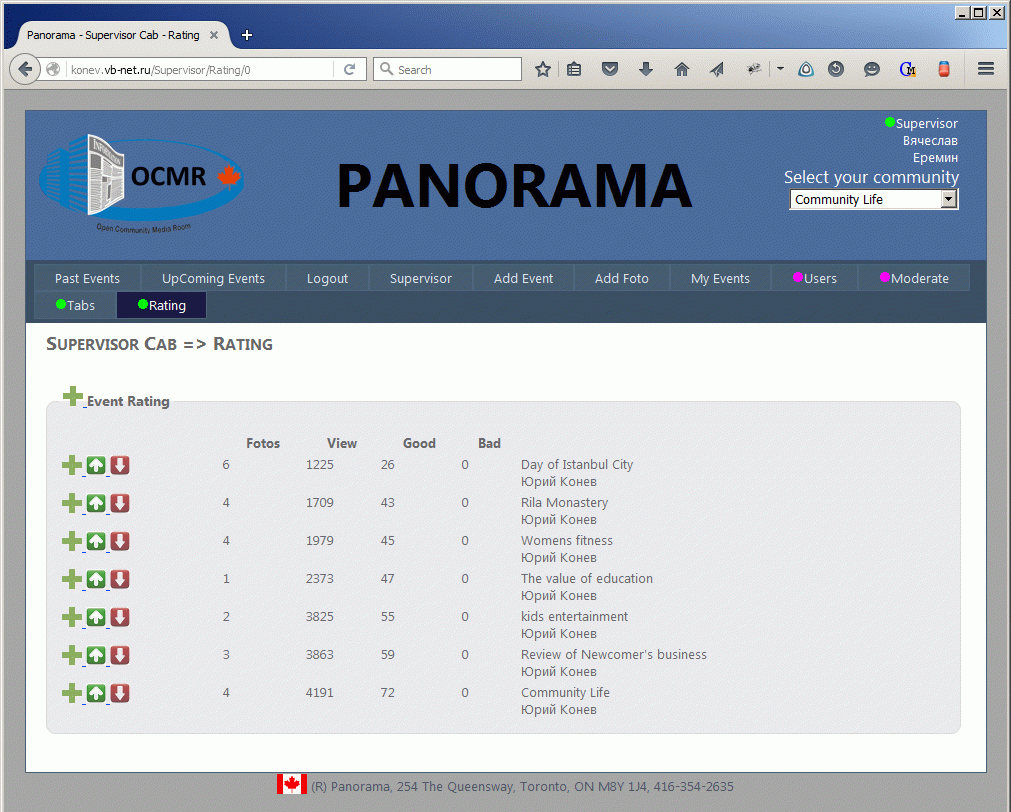Open the Firefox hamburger menu
Image resolution: width=1011 pixels, height=812 pixels.
(986, 69)
